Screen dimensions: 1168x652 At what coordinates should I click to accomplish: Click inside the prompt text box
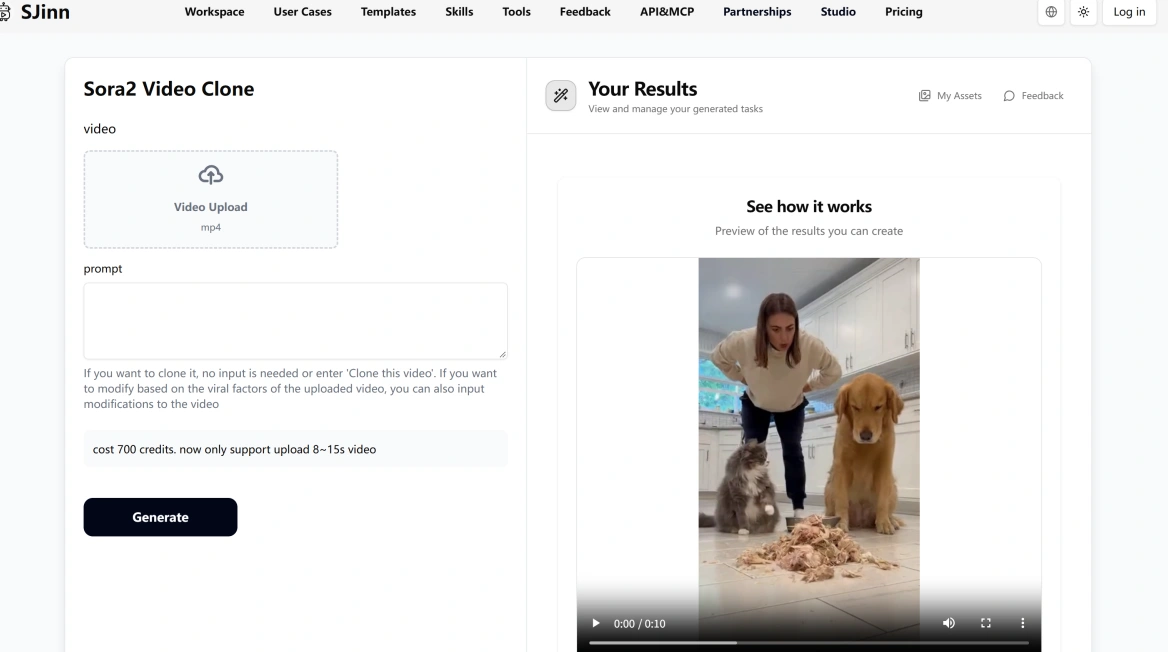[295, 320]
